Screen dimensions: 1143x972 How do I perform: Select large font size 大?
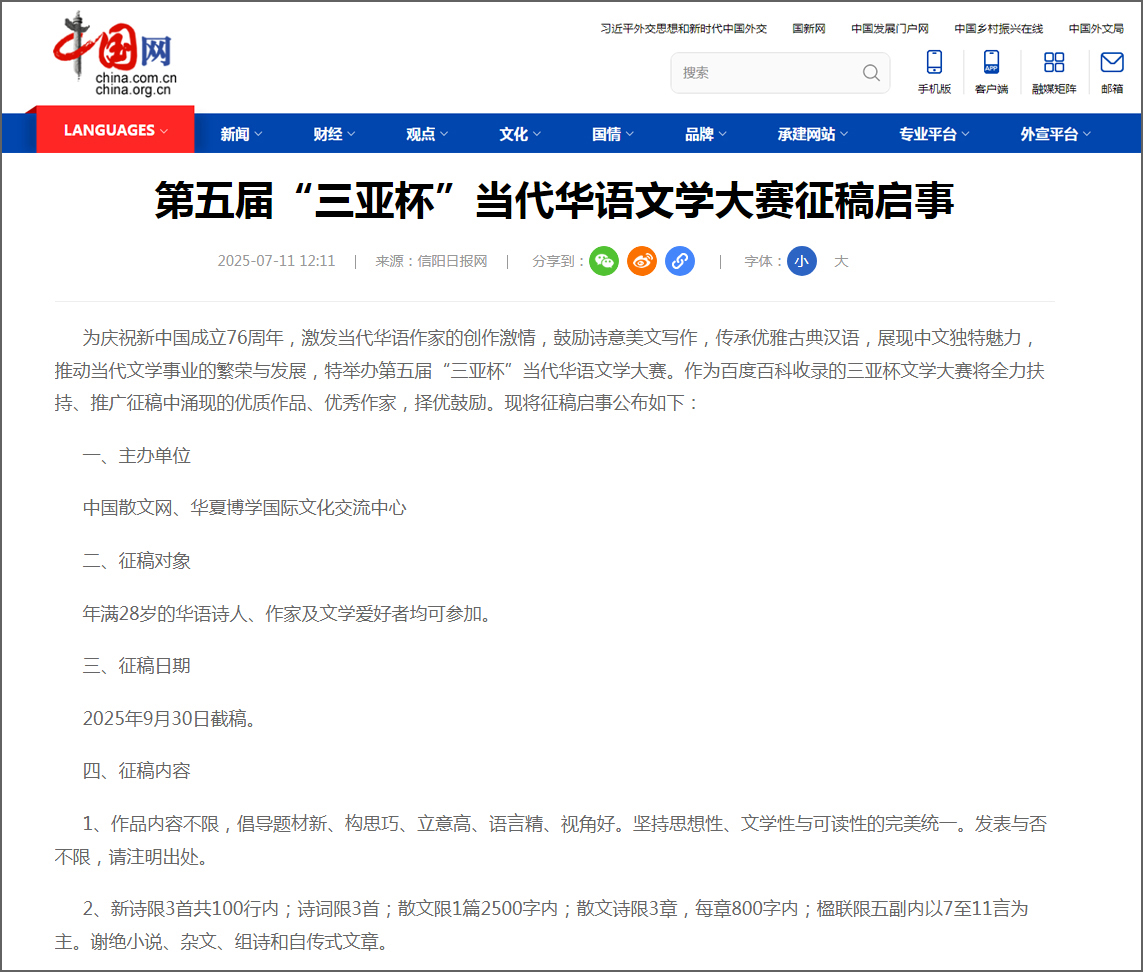[x=840, y=261]
